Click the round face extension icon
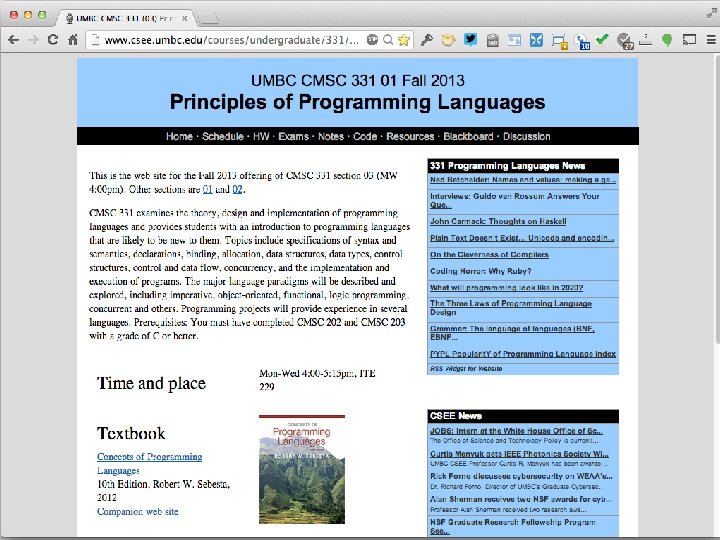Viewport: 720px width, 540px height. (448, 40)
